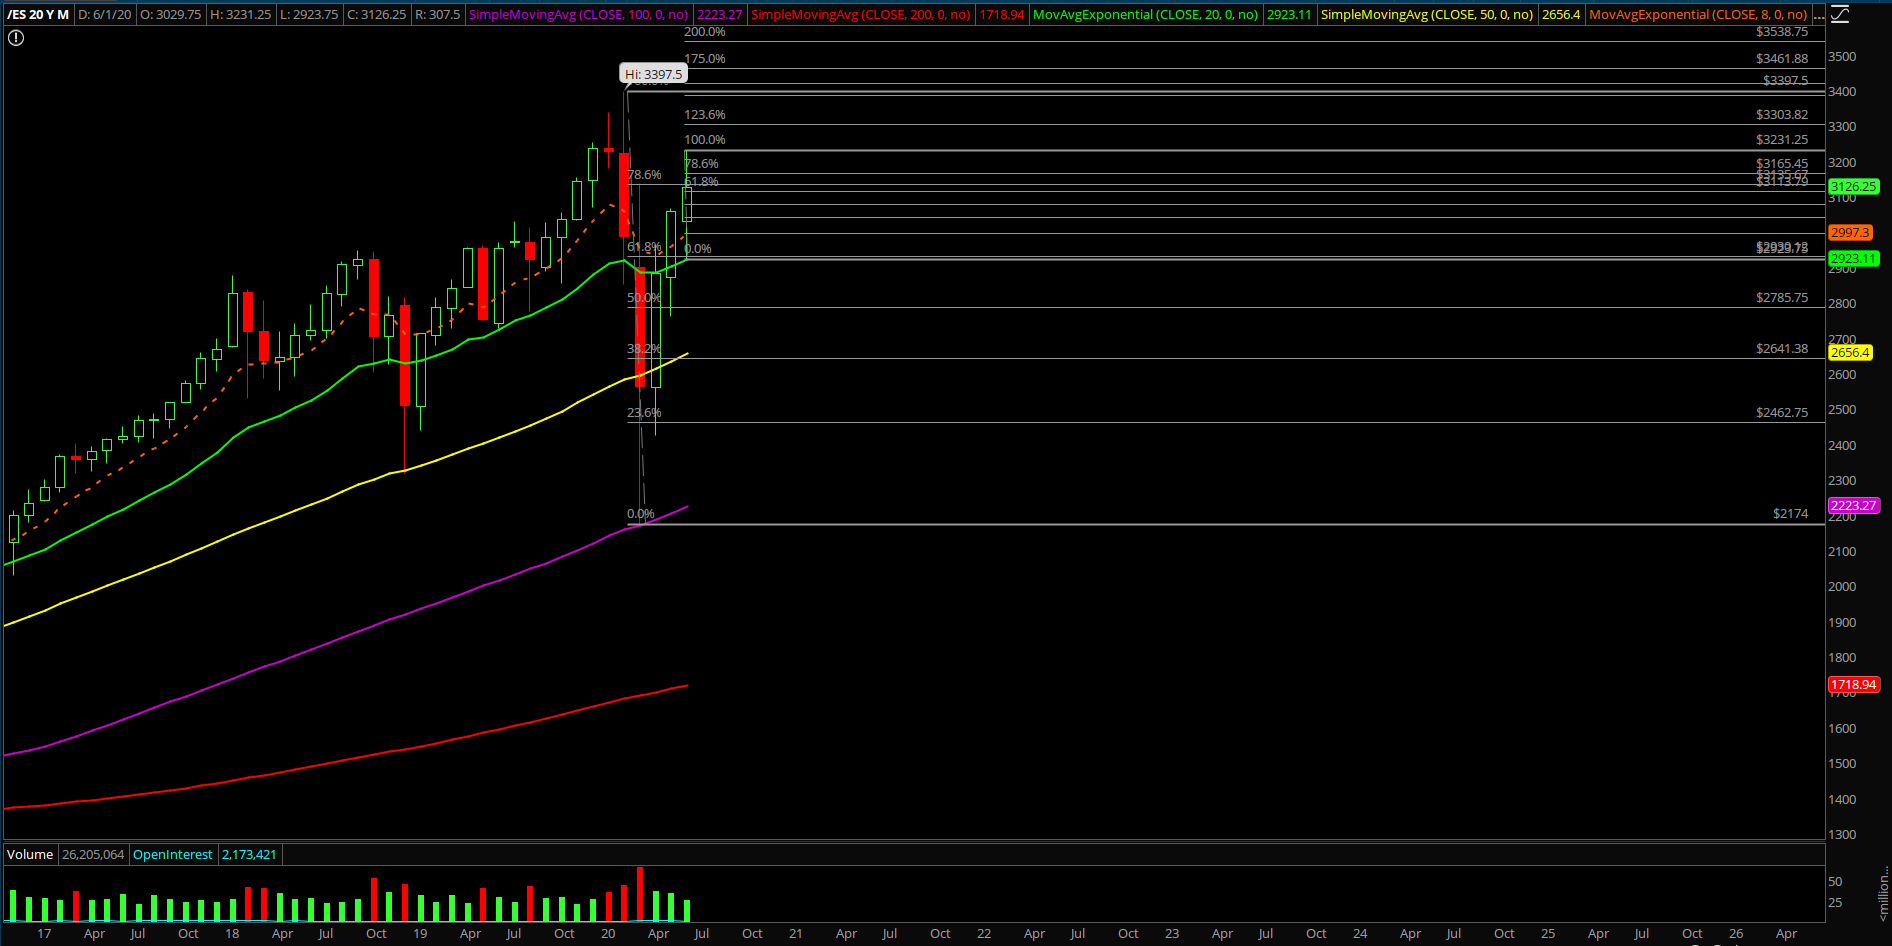Select the magenta 2223.27 price axis bubble

pyautogui.click(x=1853, y=506)
